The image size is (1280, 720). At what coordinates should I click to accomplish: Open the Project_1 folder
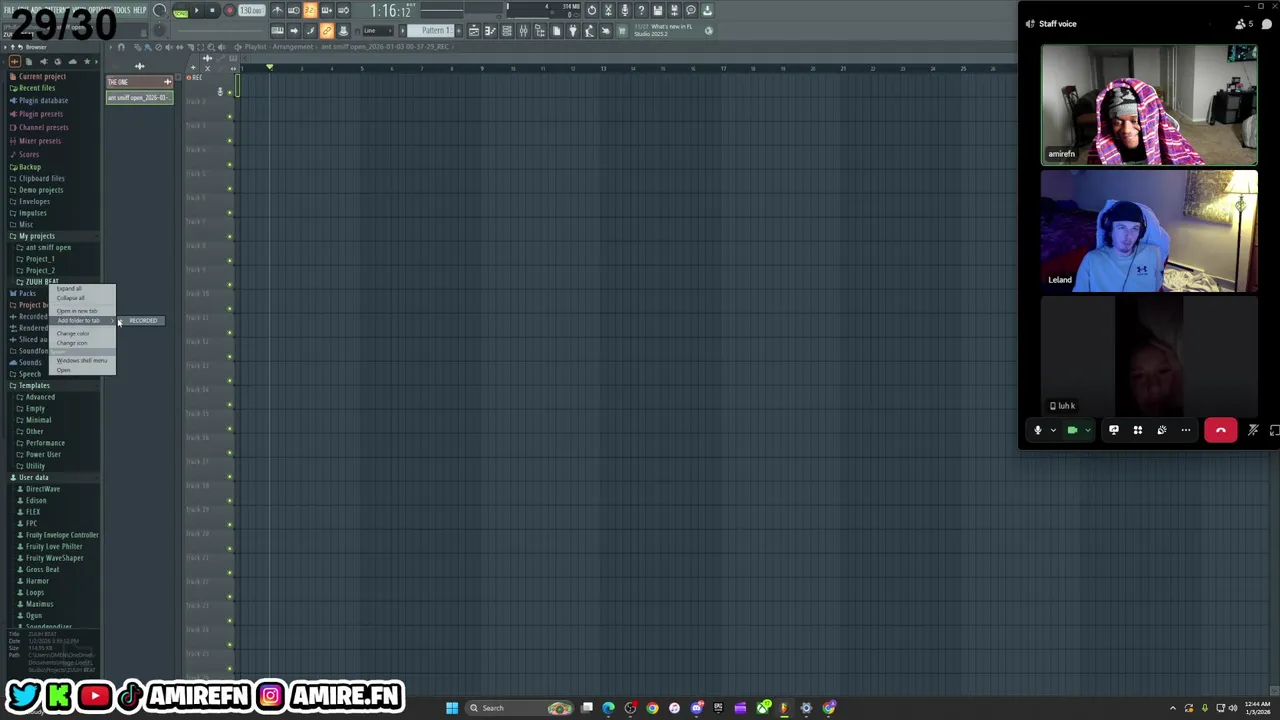coord(40,259)
